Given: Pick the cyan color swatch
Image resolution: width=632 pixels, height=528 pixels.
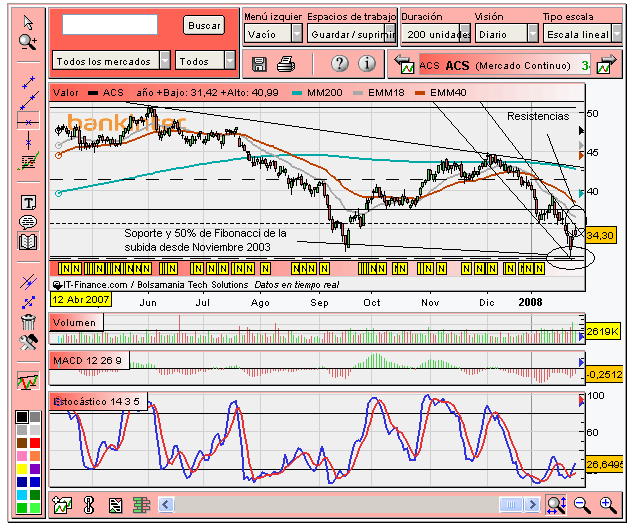Looking at the screenshot, I should tap(22, 495).
